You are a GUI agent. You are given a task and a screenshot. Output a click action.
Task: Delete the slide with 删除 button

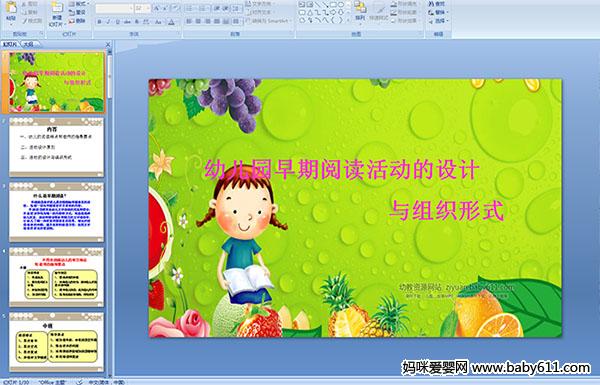(x=78, y=21)
